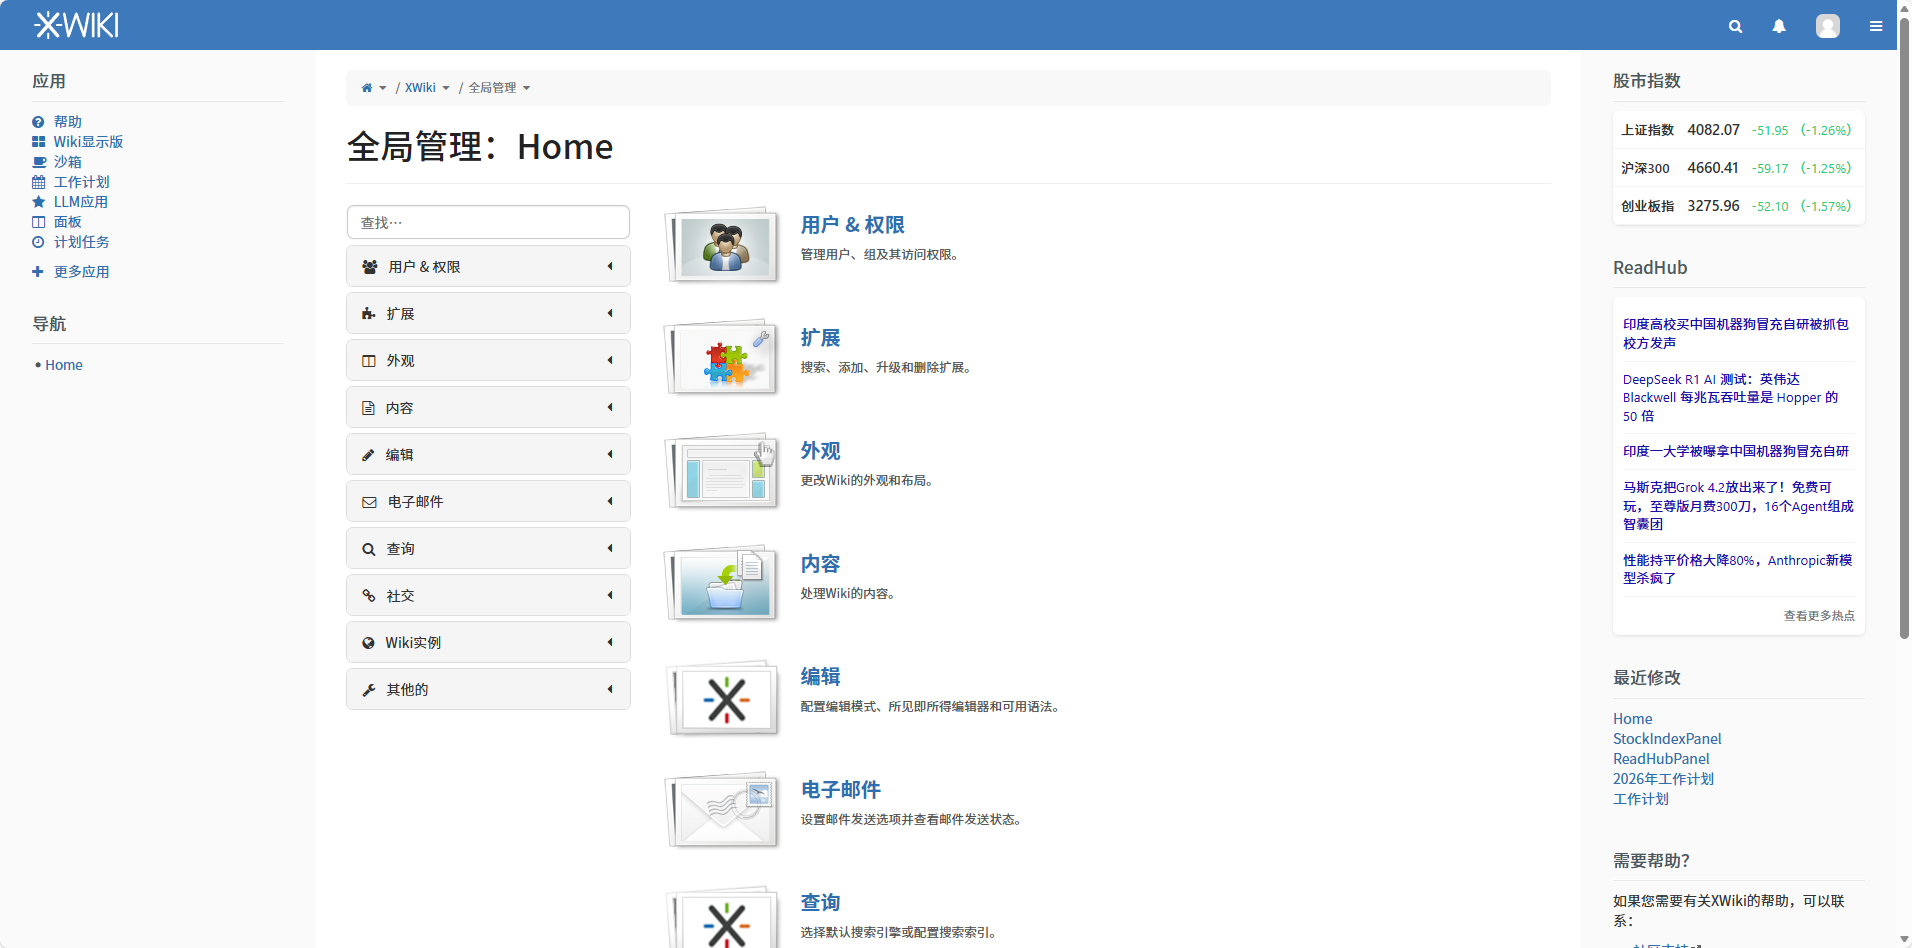Click the 查找 search input field
1912x948 pixels.
488,222
